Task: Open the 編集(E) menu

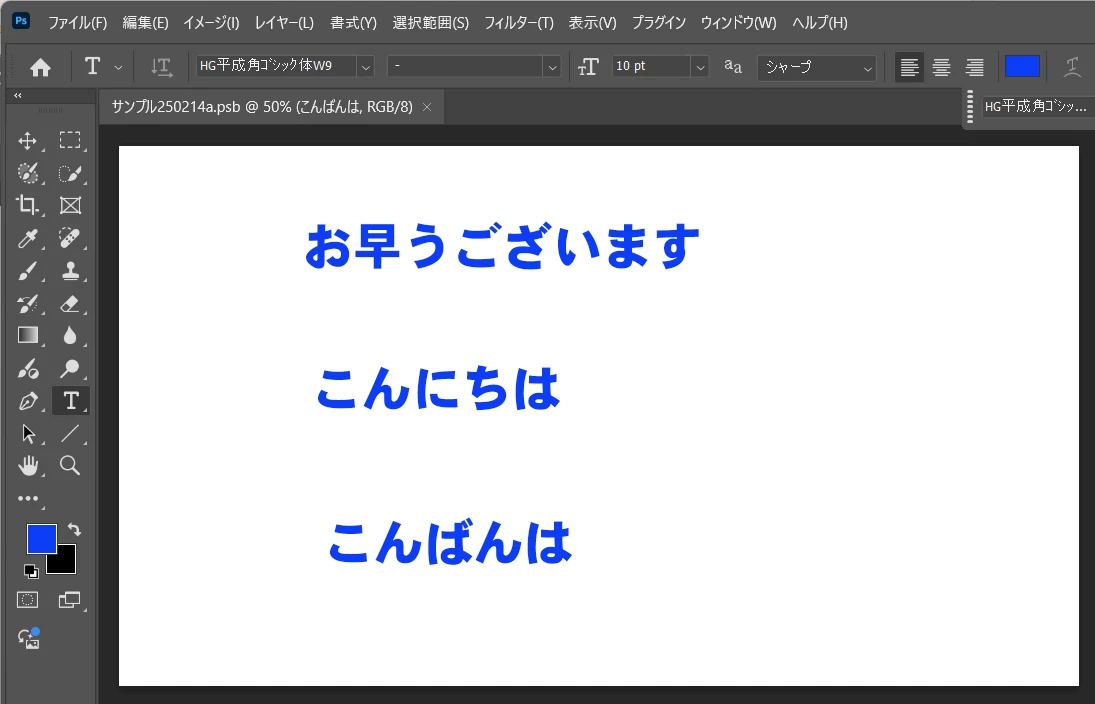Action: 145,23
